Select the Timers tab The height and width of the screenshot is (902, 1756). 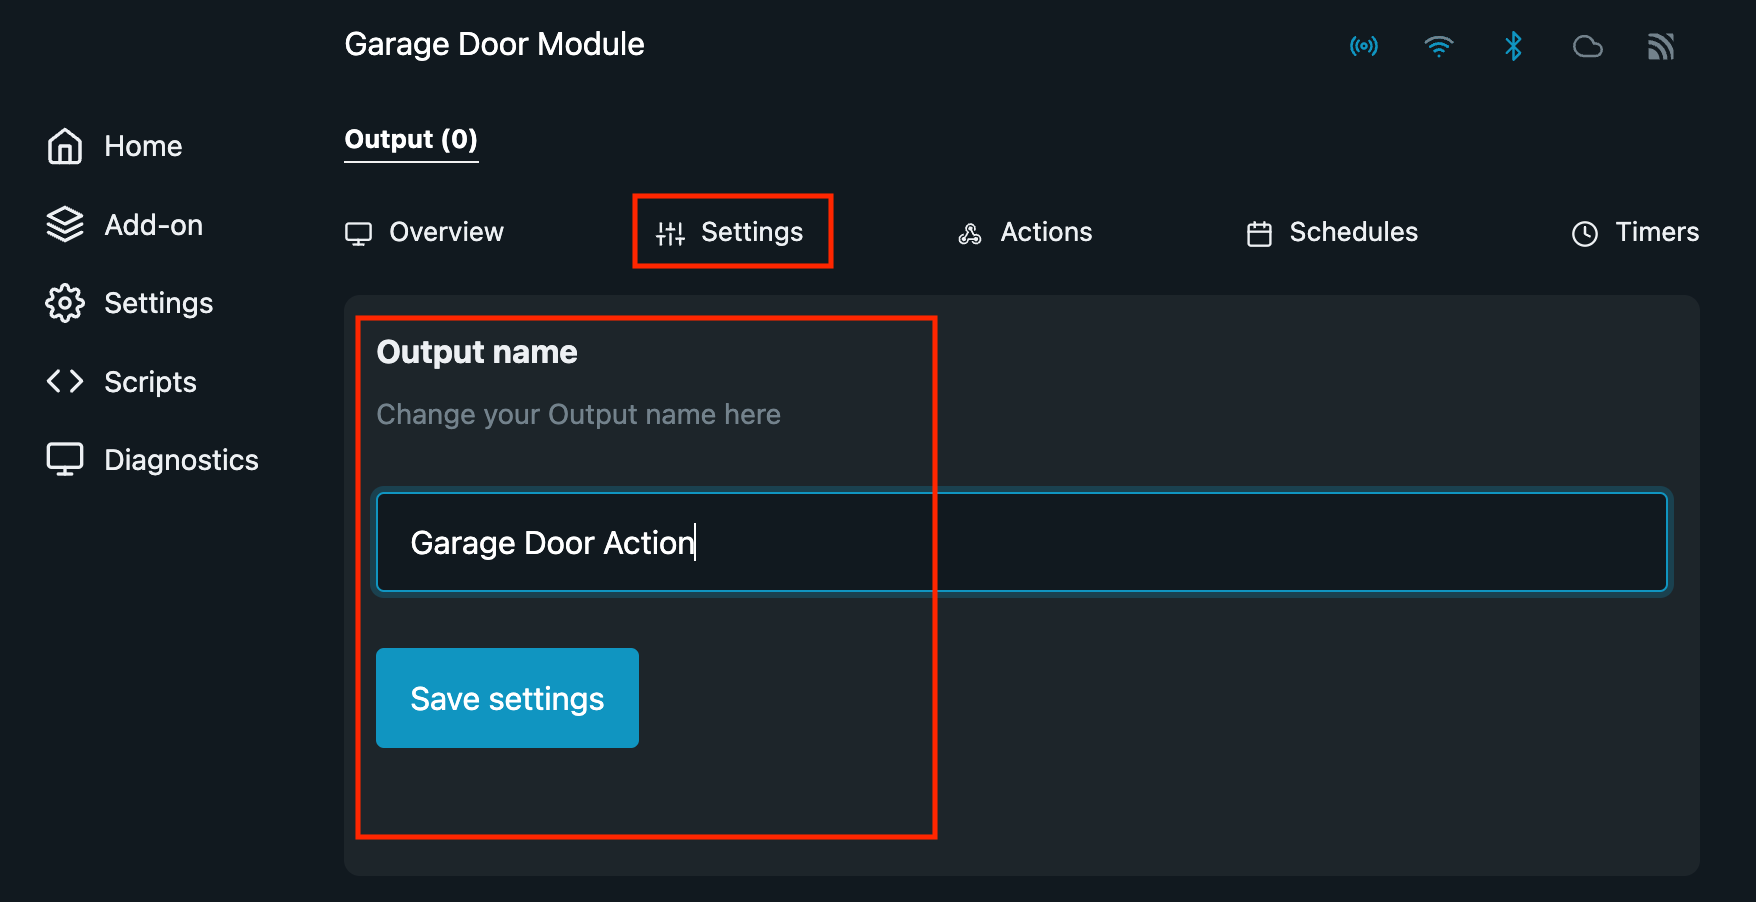1635,232
